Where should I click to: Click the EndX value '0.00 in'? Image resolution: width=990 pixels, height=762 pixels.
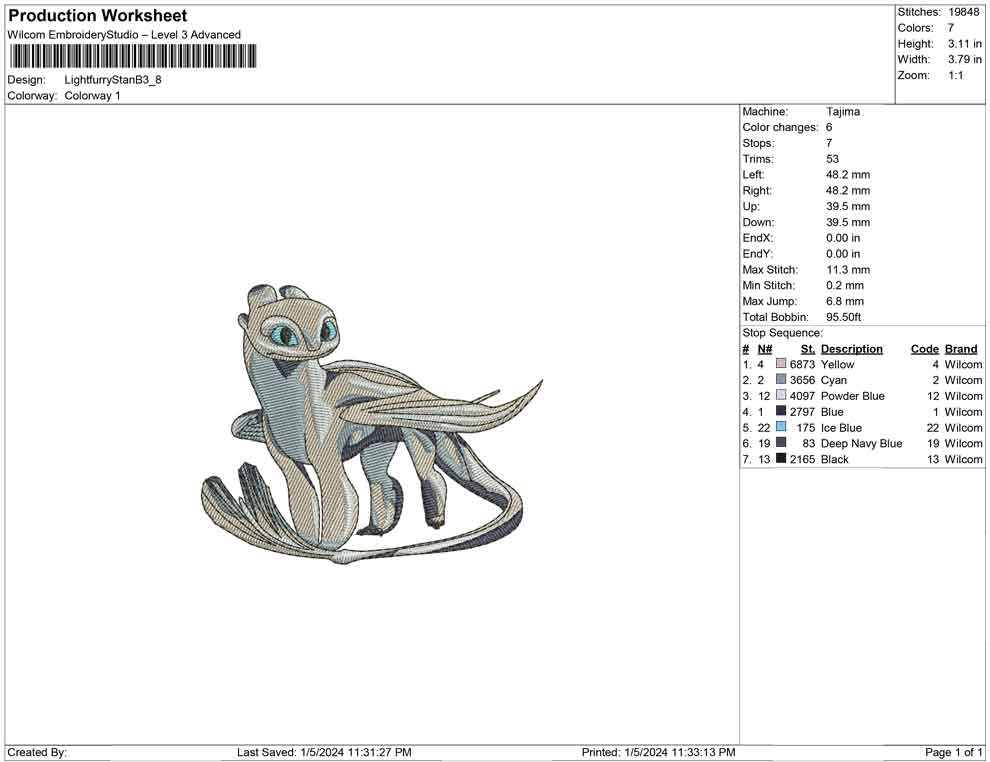click(843, 238)
